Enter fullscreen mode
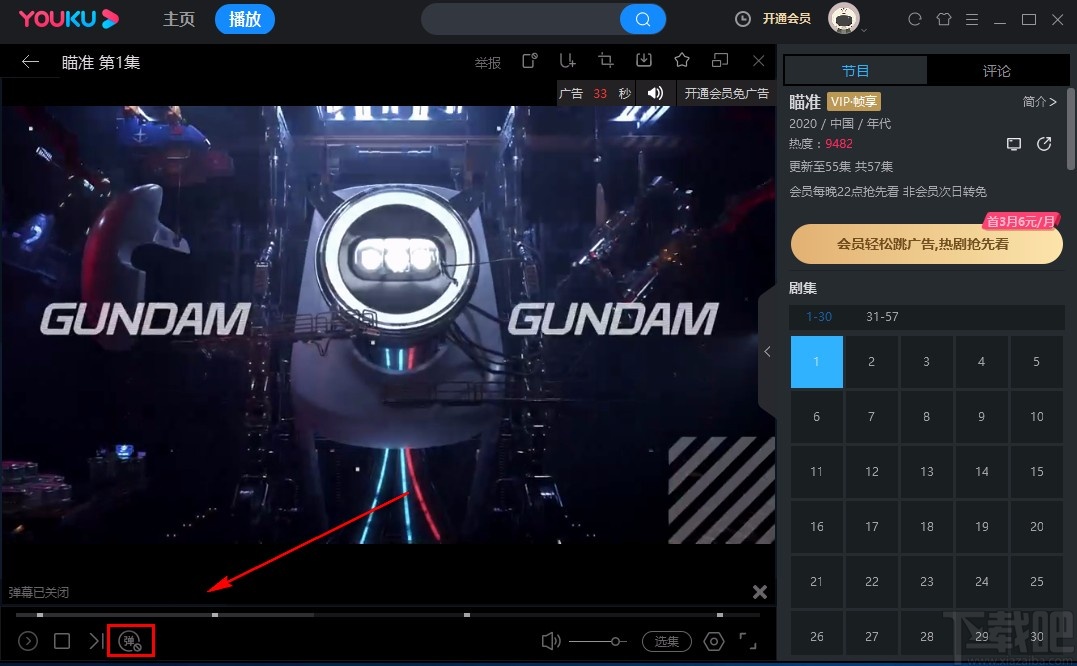Viewport: 1077px width, 666px height. pos(748,641)
